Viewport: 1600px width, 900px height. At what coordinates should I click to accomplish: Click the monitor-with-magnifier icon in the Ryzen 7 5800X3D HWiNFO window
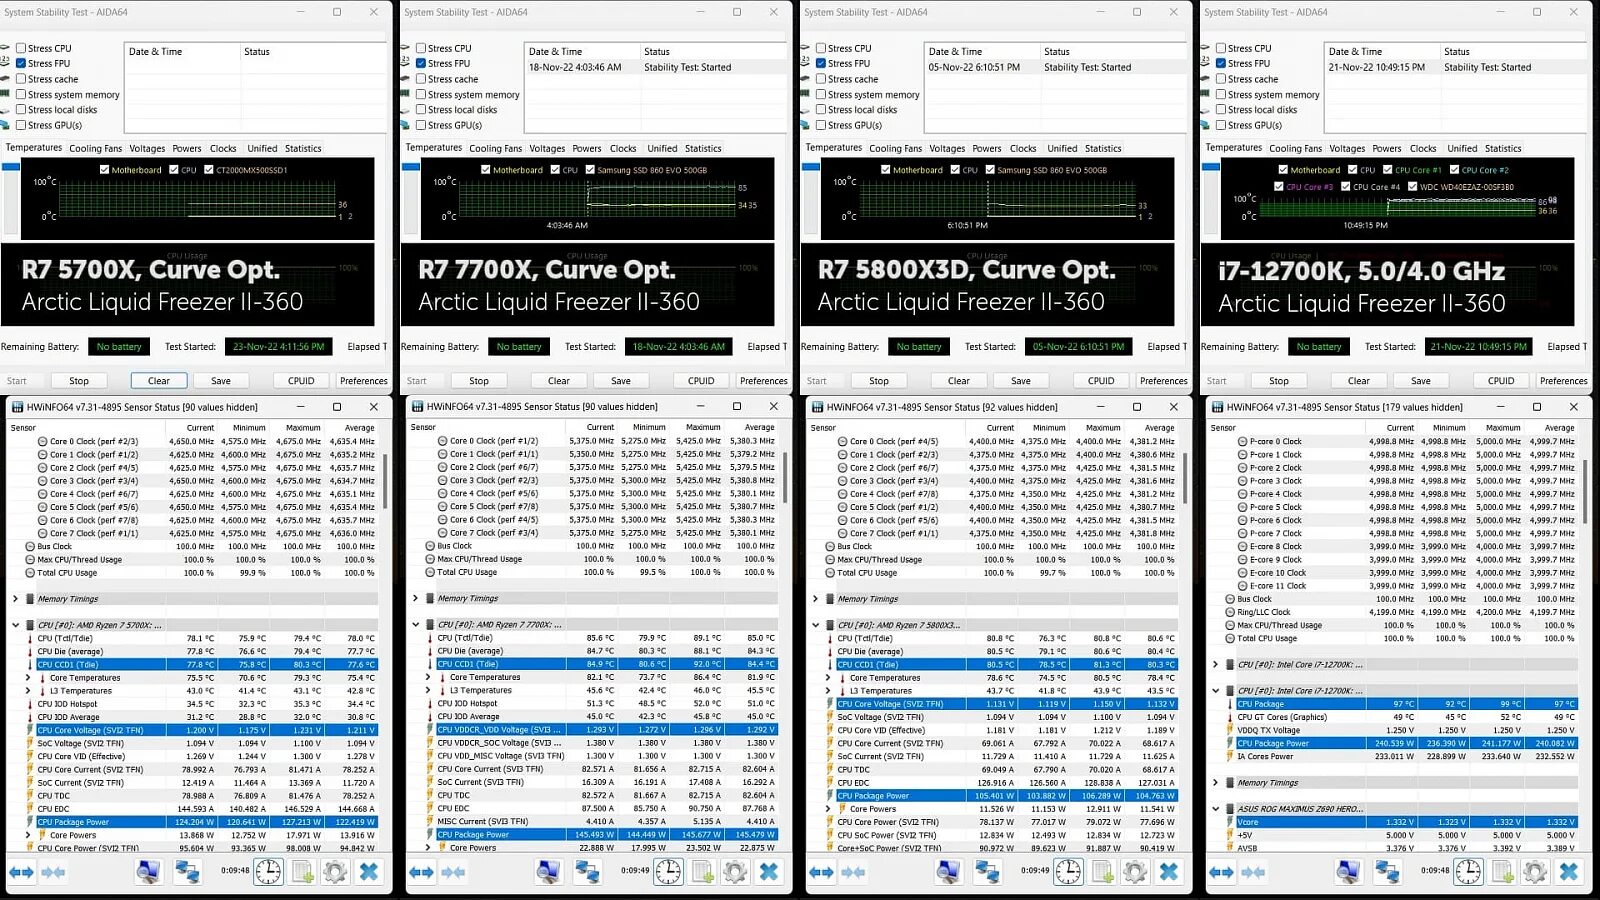click(x=948, y=872)
